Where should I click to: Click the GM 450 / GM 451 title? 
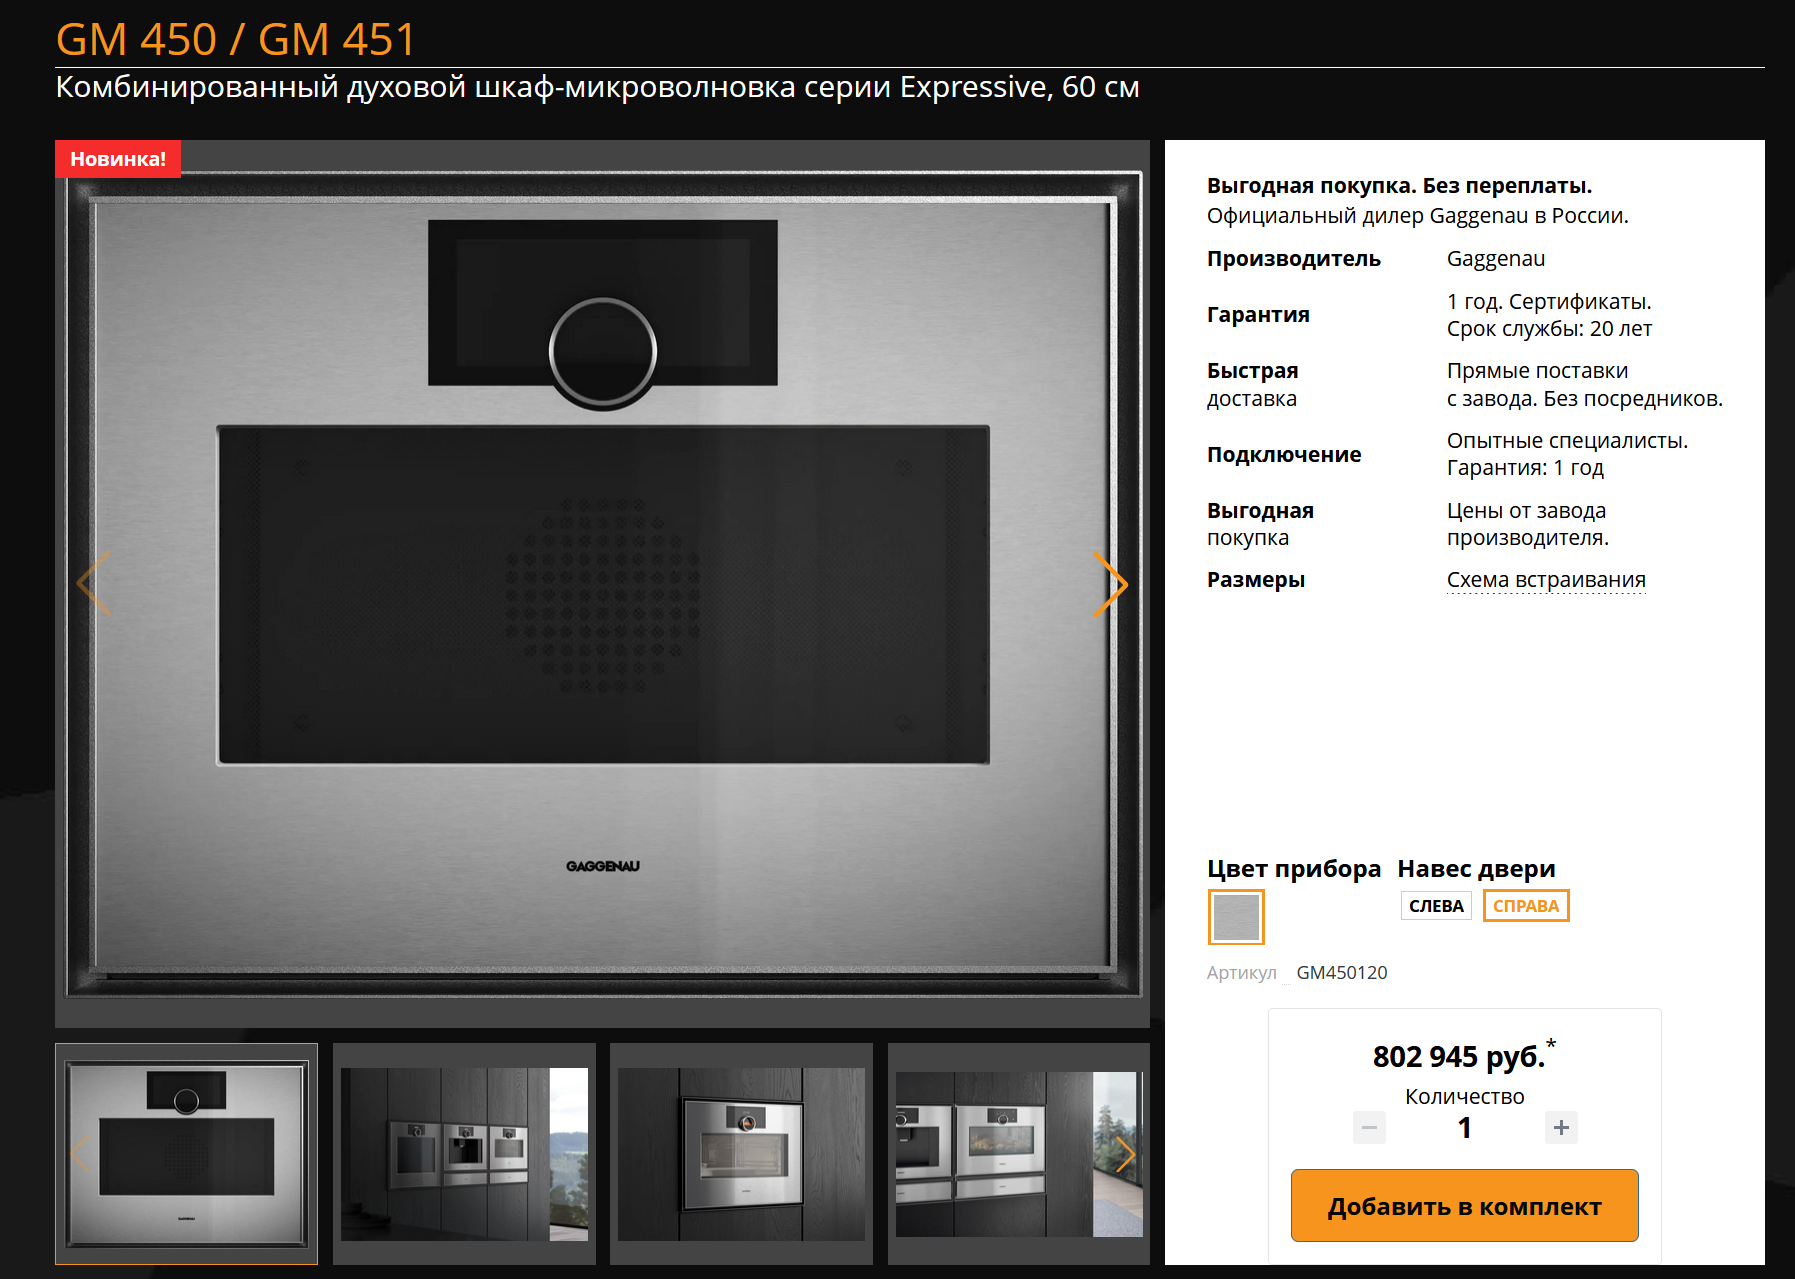[x=236, y=40]
